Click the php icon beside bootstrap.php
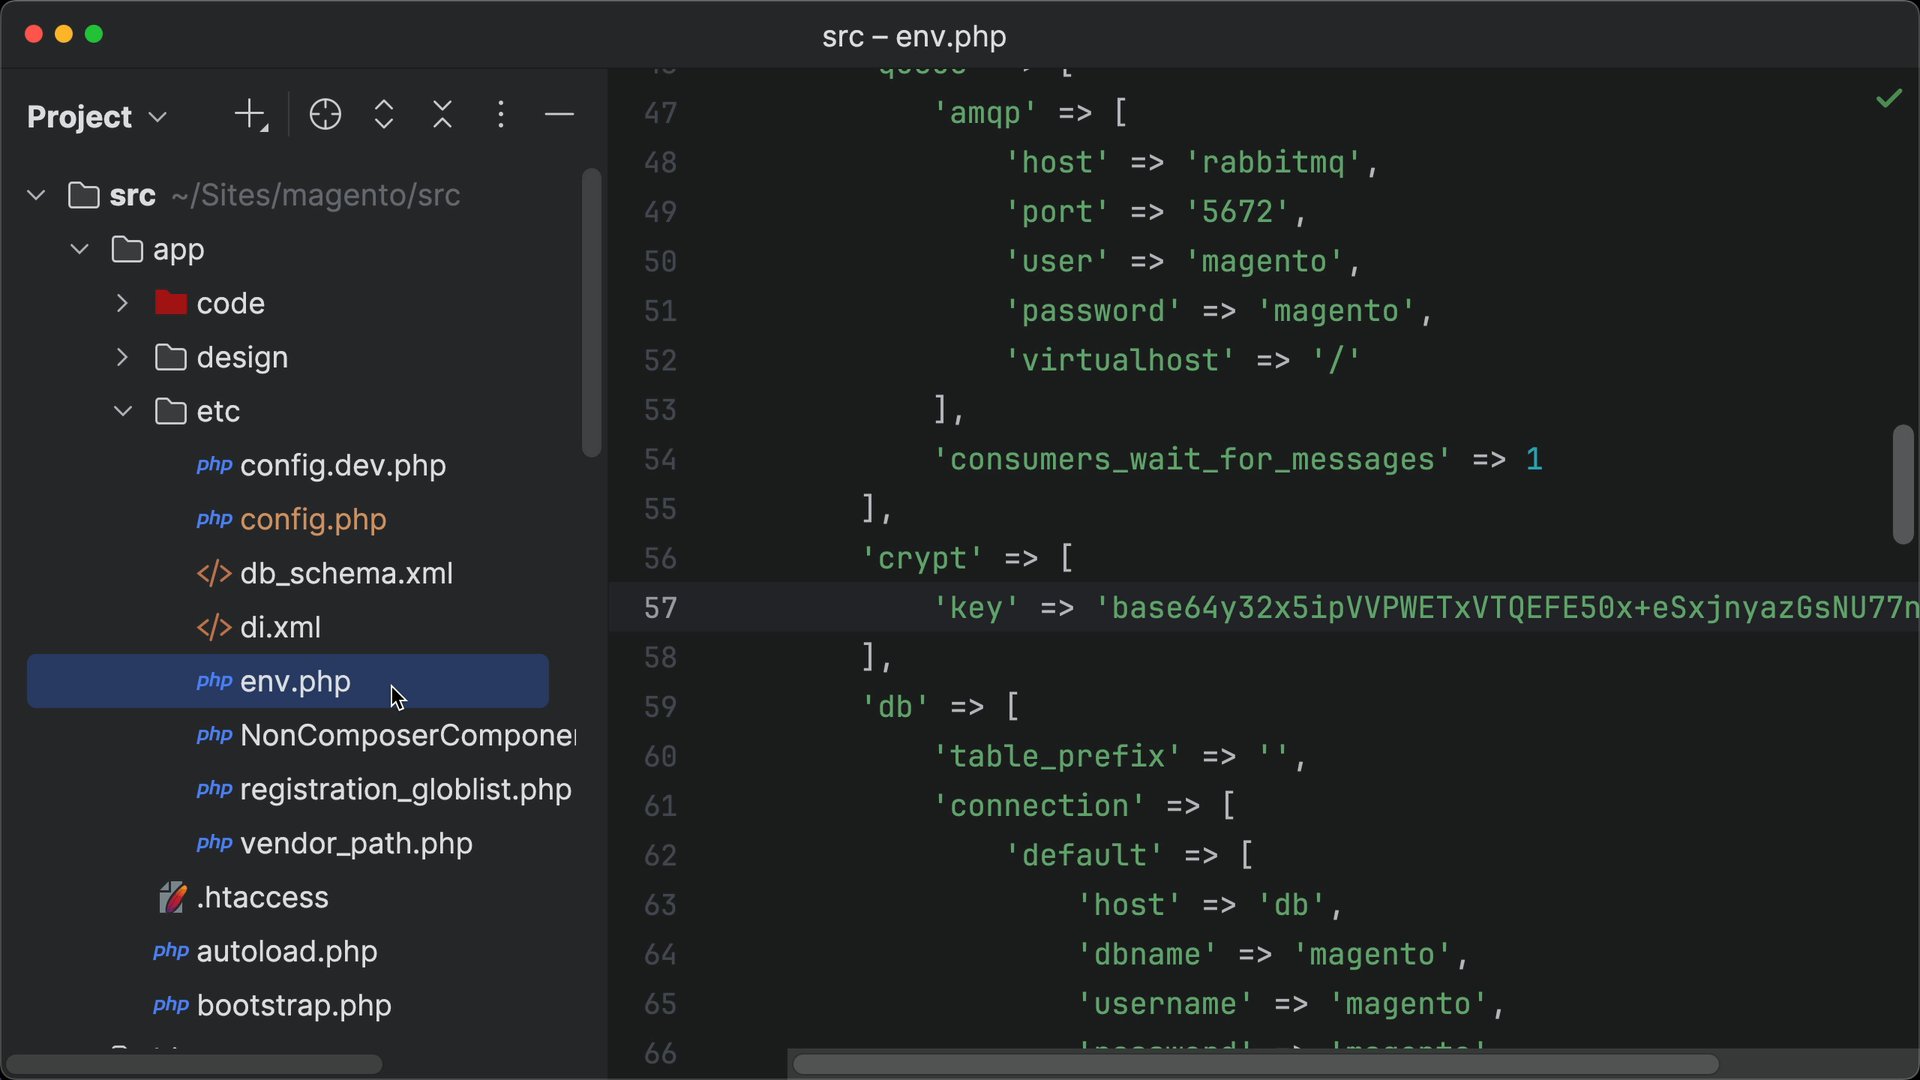Image resolution: width=1920 pixels, height=1080 pixels. point(171,1005)
